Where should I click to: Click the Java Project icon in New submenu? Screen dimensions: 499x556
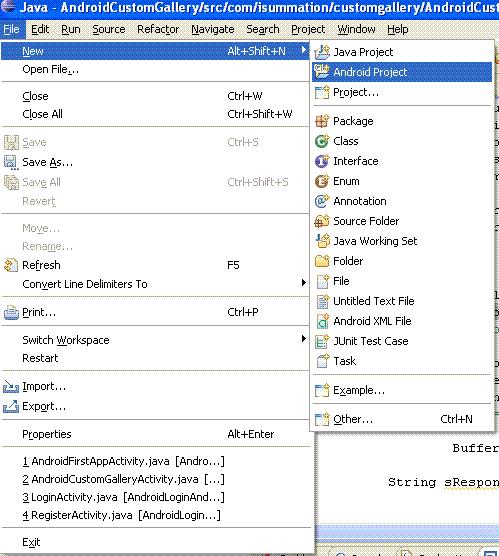(x=322, y=52)
